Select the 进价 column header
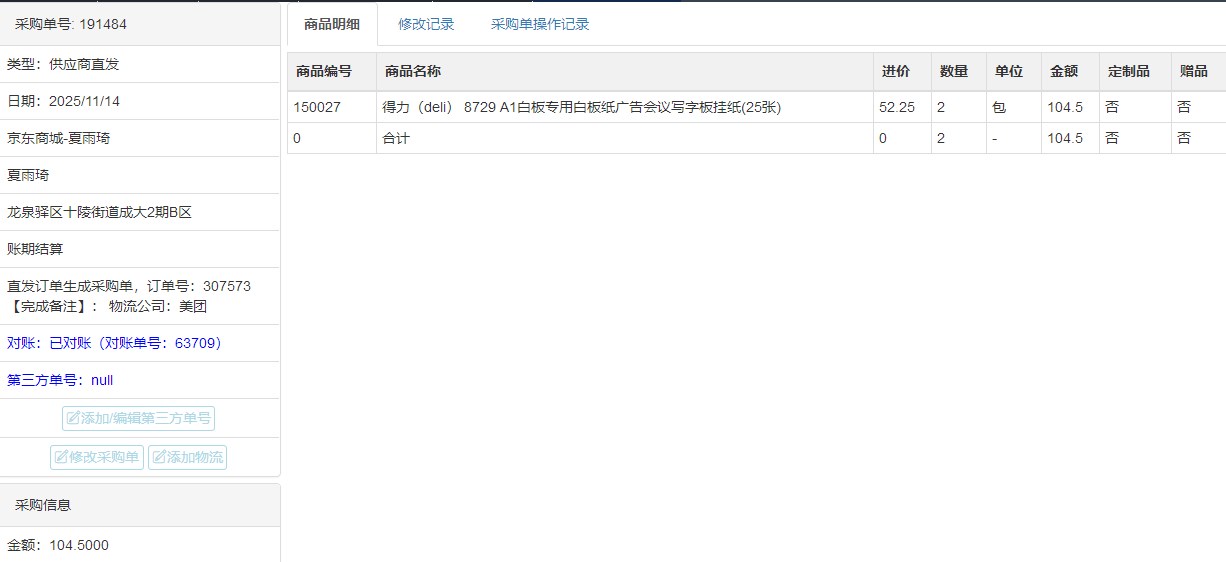Screen dimensions: 1226x562 coord(895,71)
